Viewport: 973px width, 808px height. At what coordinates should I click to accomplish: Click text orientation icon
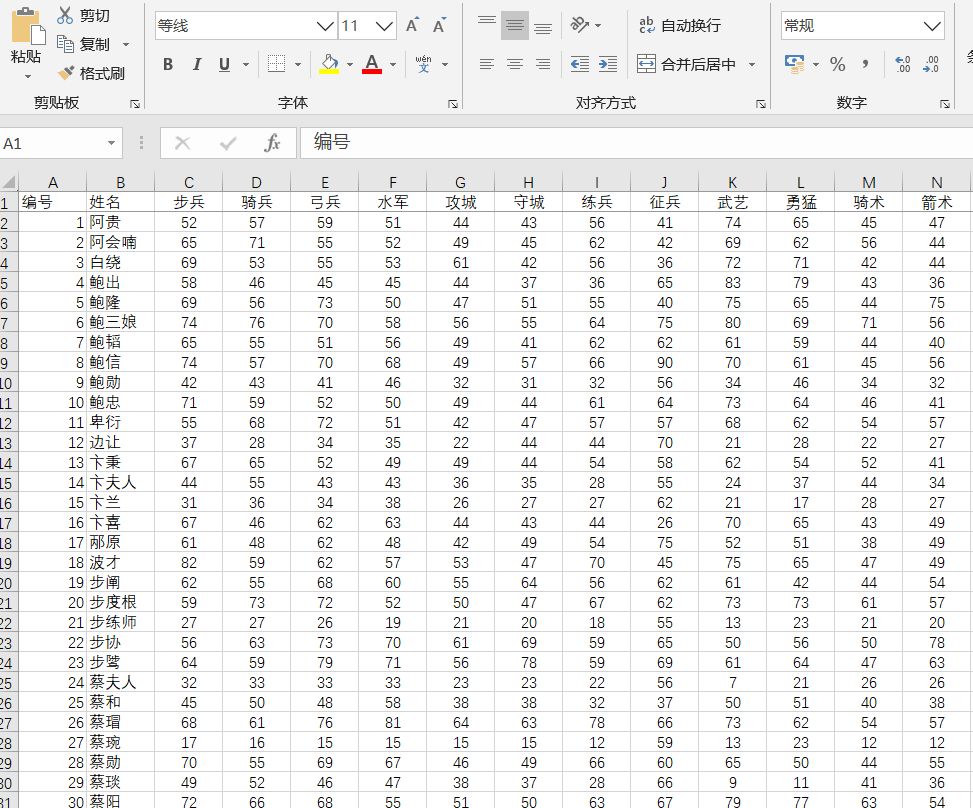click(x=580, y=25)
